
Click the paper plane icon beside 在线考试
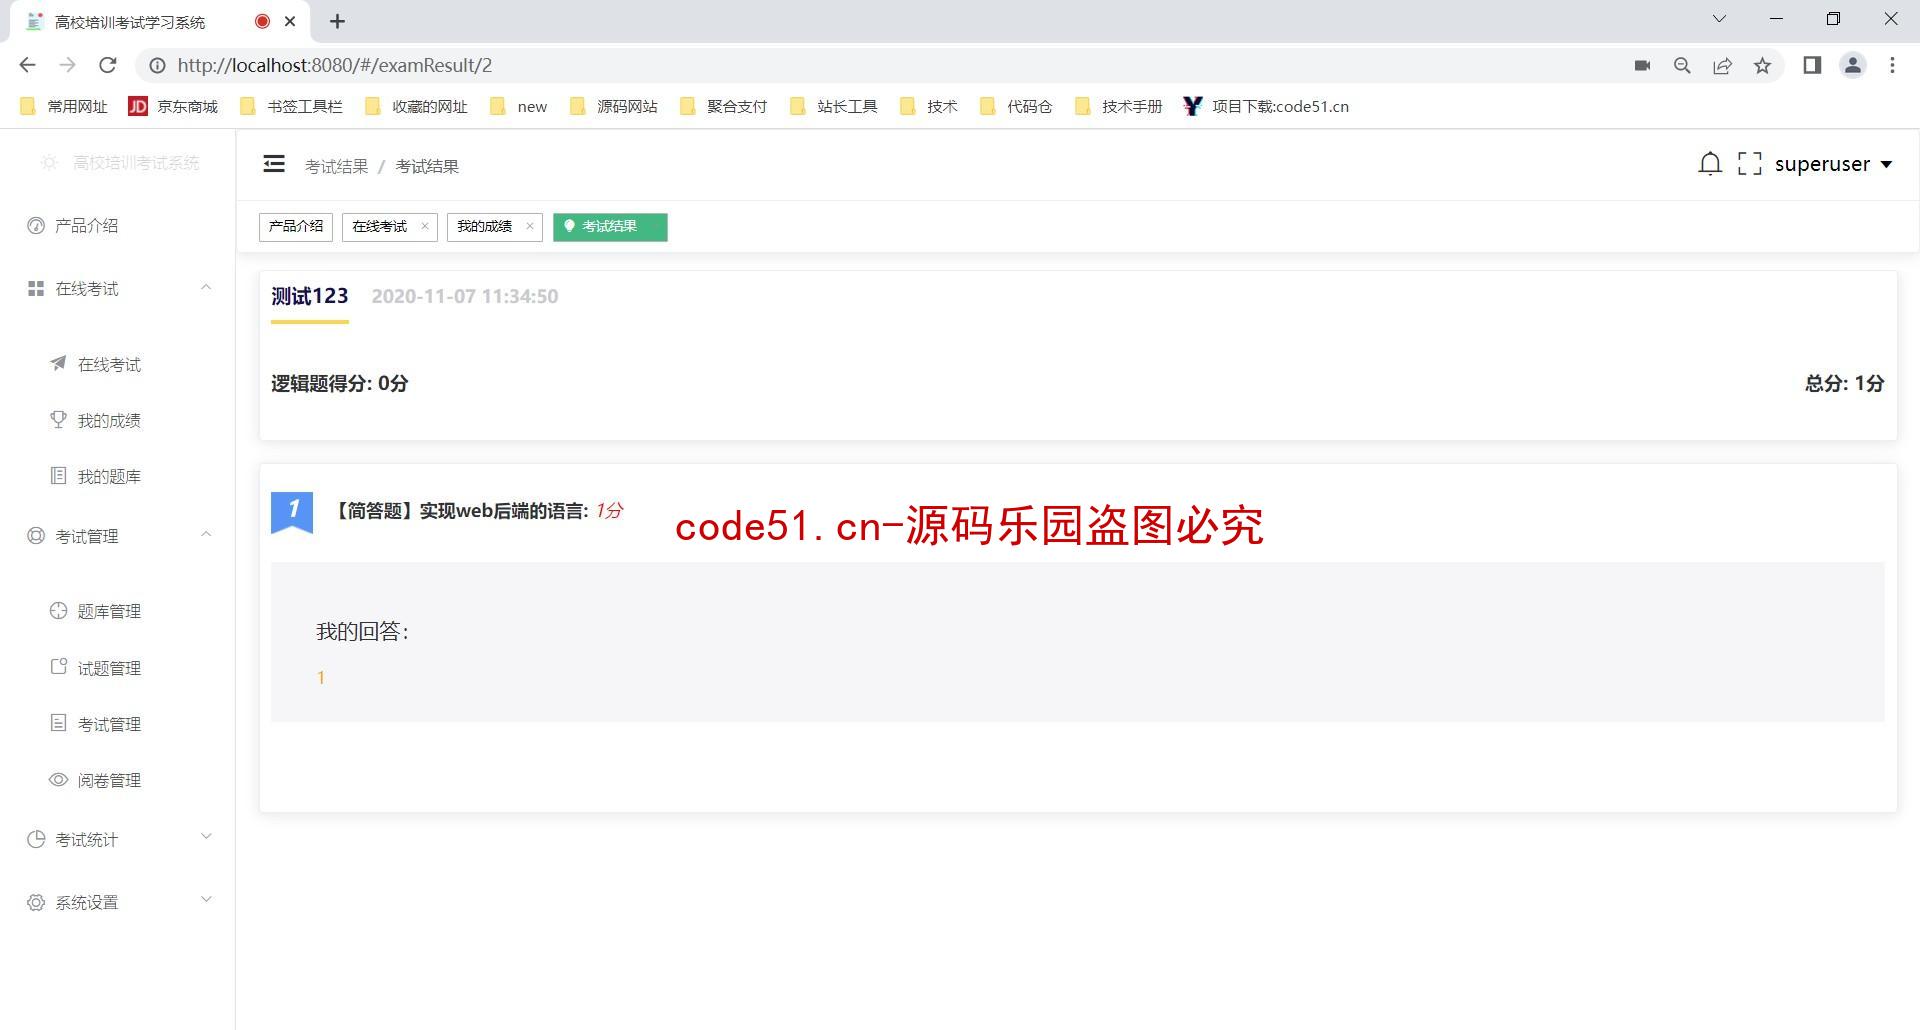point(59,363)
